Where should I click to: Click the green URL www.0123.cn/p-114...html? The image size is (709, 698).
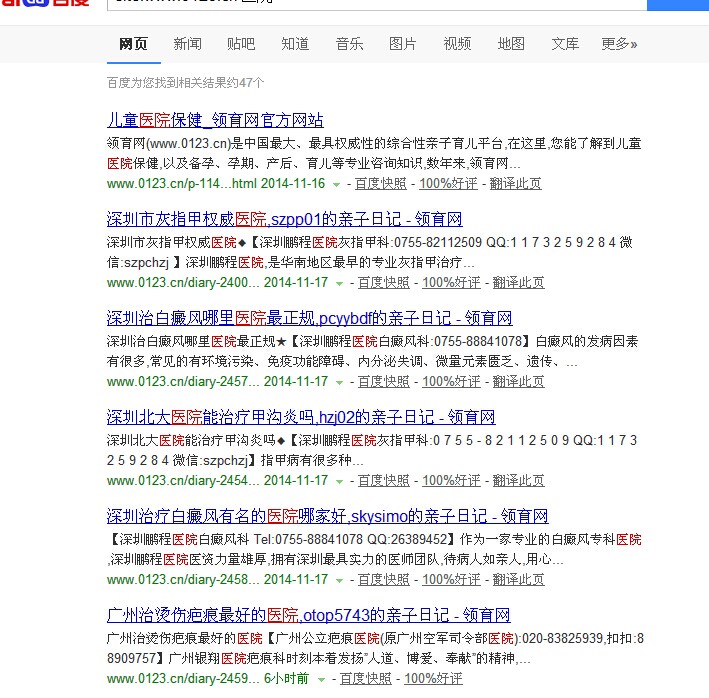coord(182,184)
